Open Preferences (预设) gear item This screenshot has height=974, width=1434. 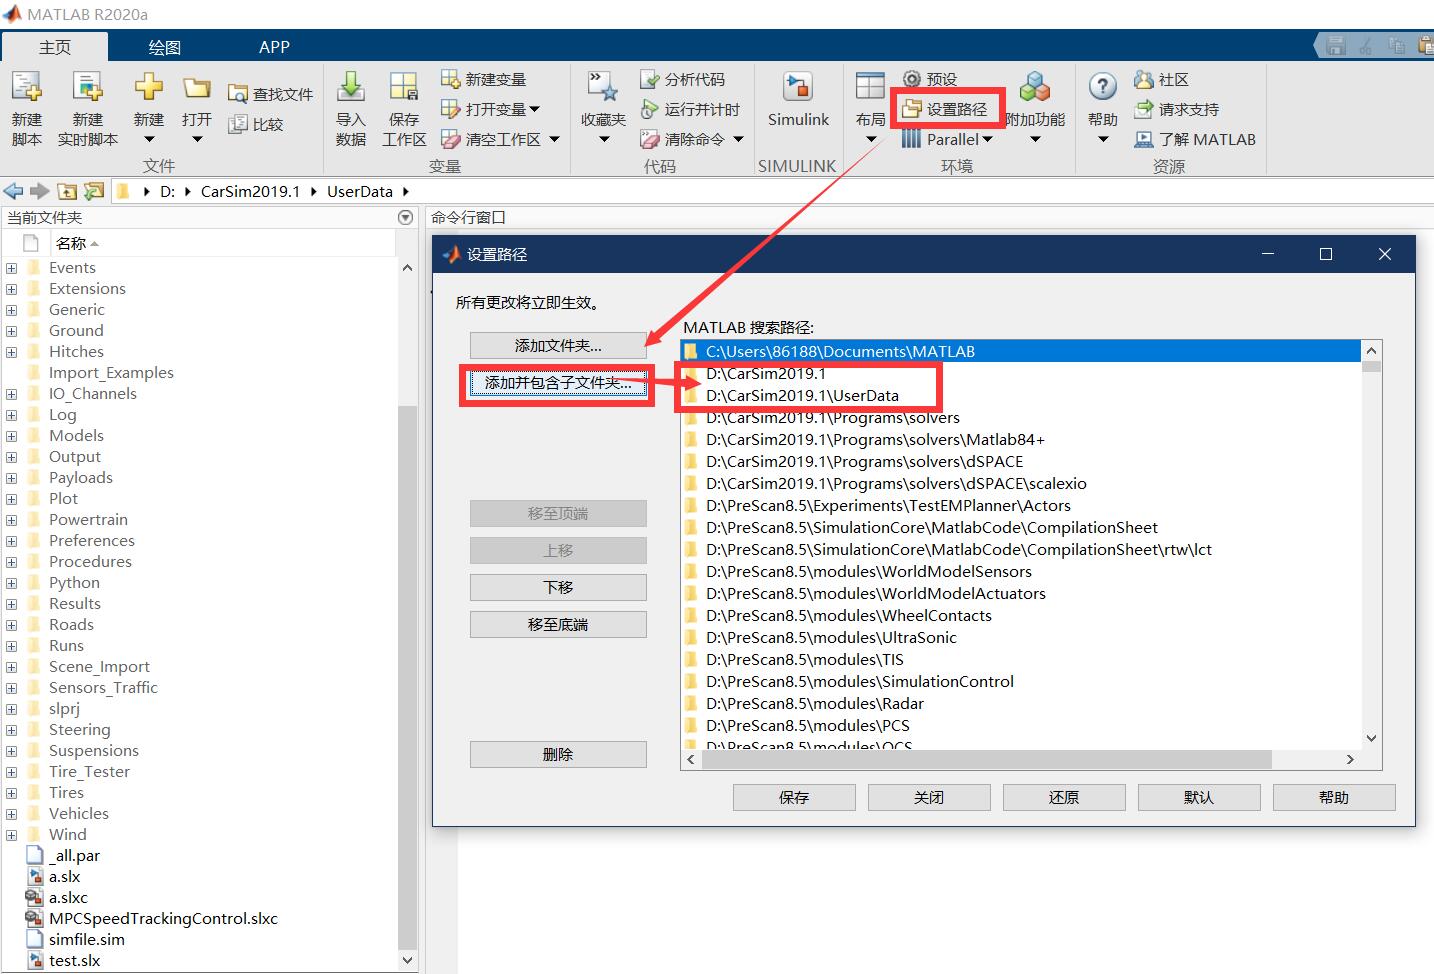coord(930,79)
